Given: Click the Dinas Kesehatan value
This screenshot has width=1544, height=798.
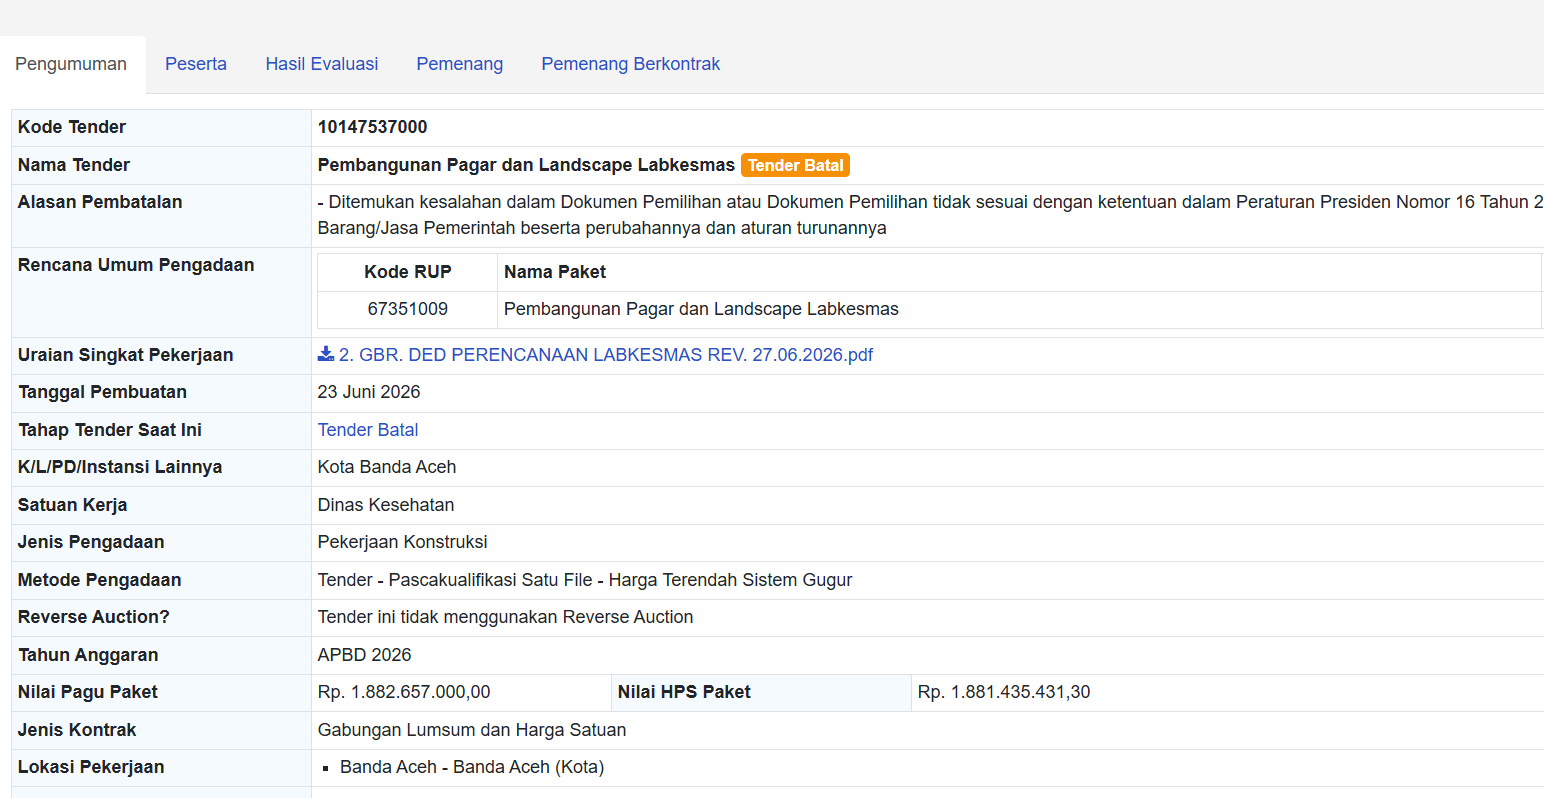Looking at the screenshot, I should (386, 505).
